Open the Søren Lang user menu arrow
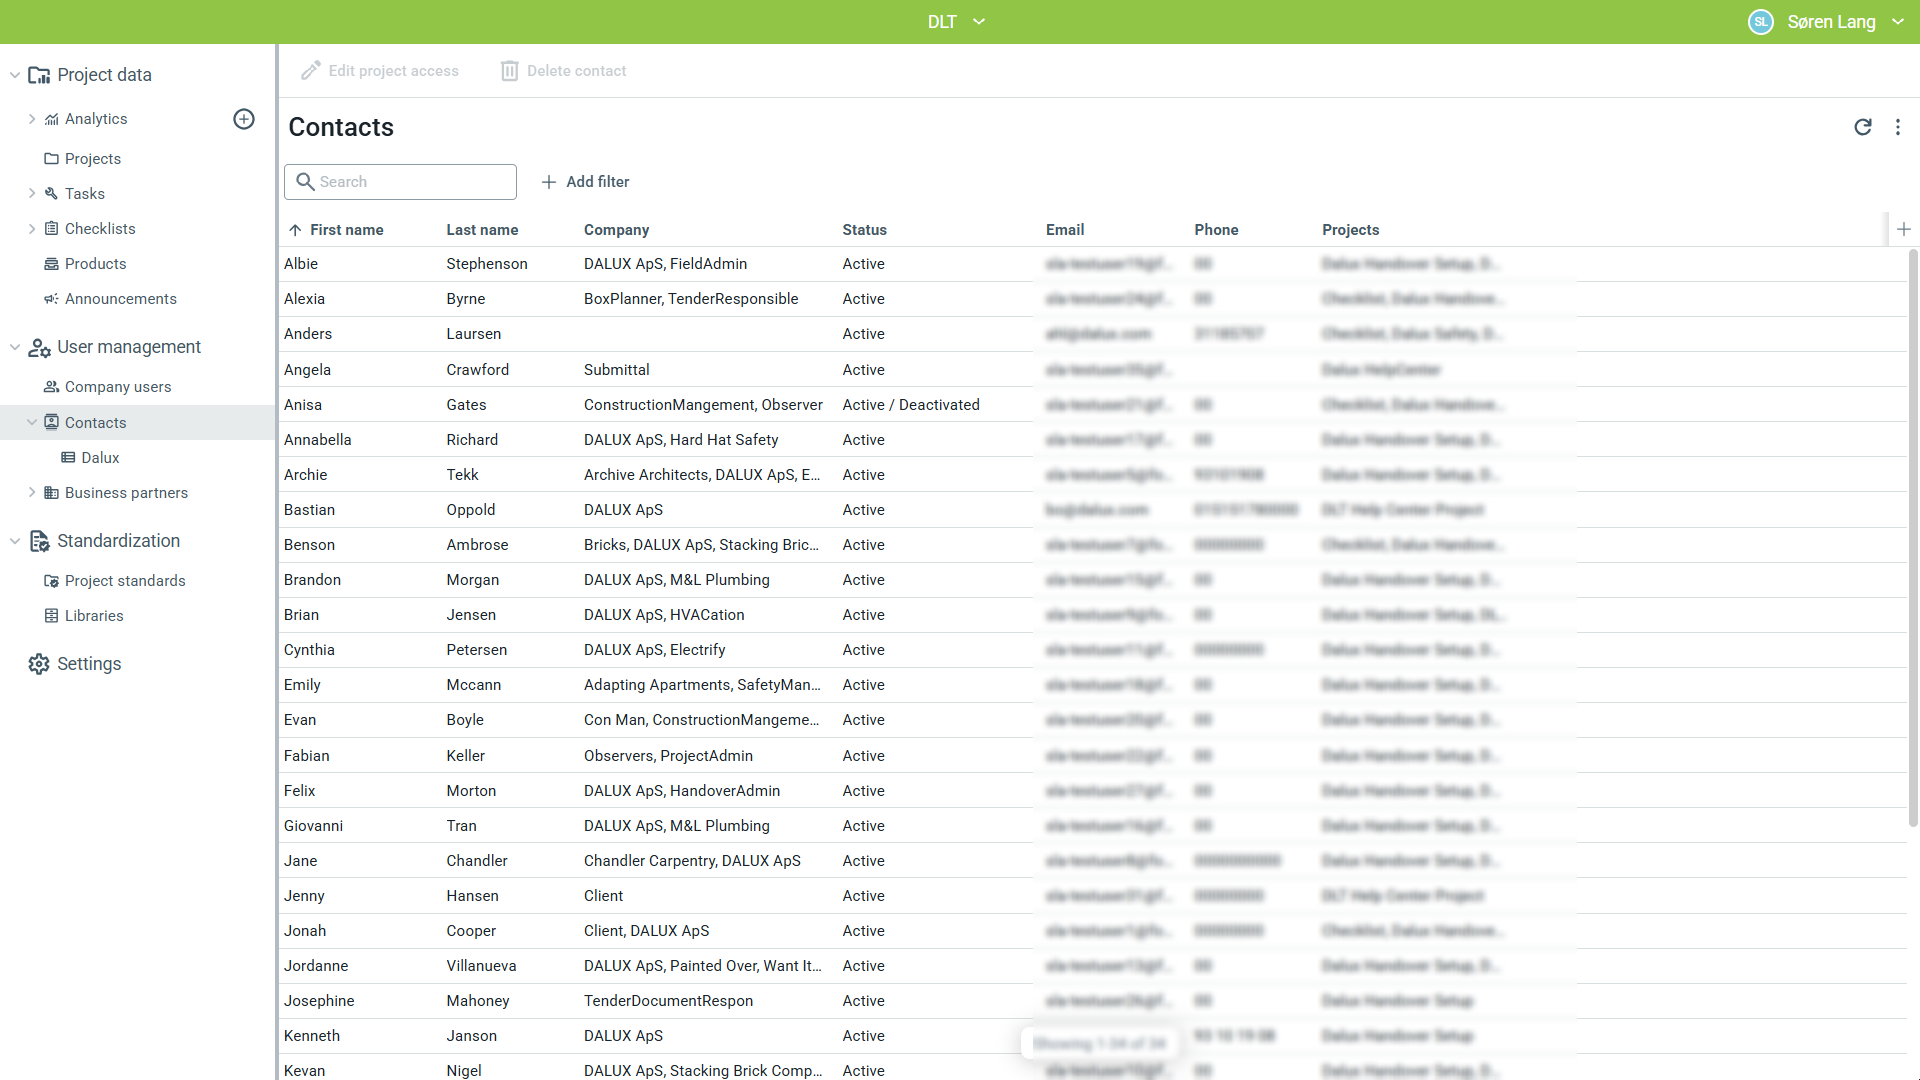The width and height of the screenshot is (1920, 1080). (1897, 22)
